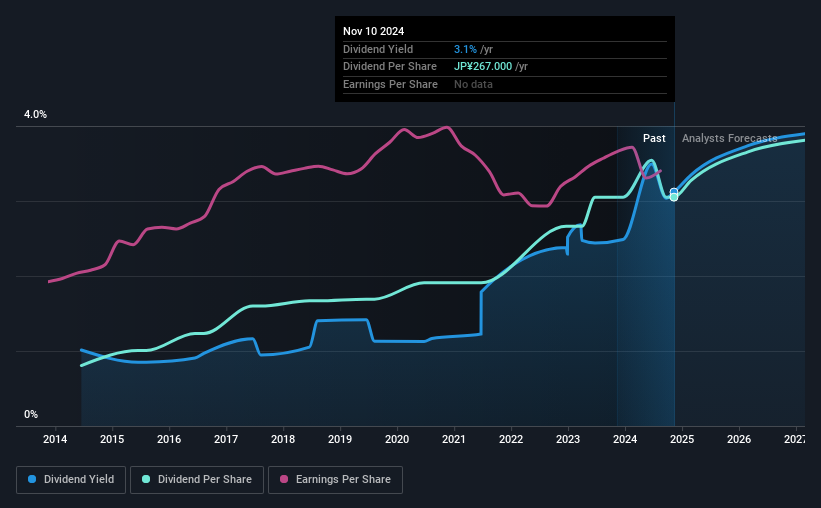Image resolution: width=821 pixels, height=508 pixels.
Task: Click the 2025 x-axis year label
Action: [x=682, y=439]
